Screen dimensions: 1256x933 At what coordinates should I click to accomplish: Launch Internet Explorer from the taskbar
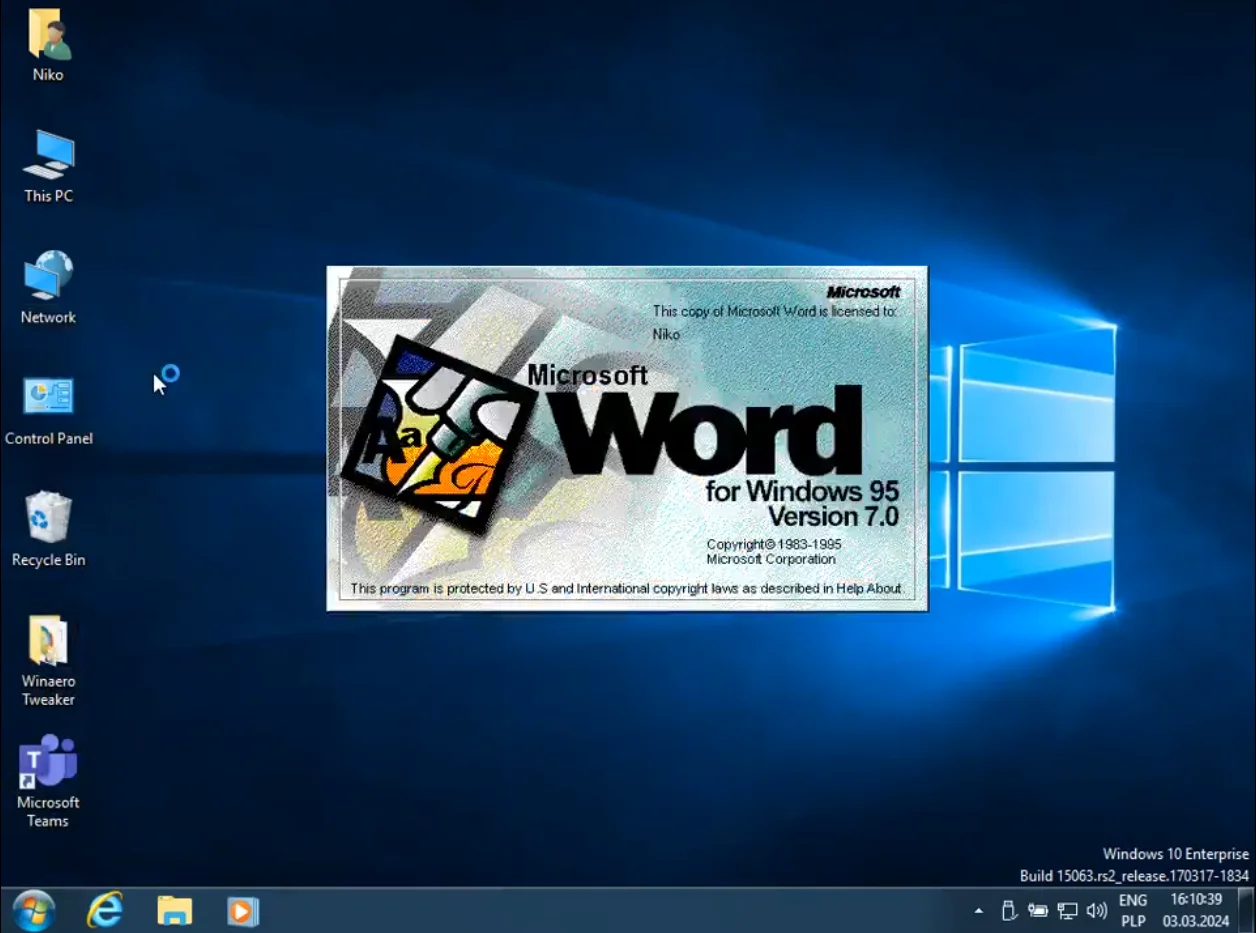point(104,911)
